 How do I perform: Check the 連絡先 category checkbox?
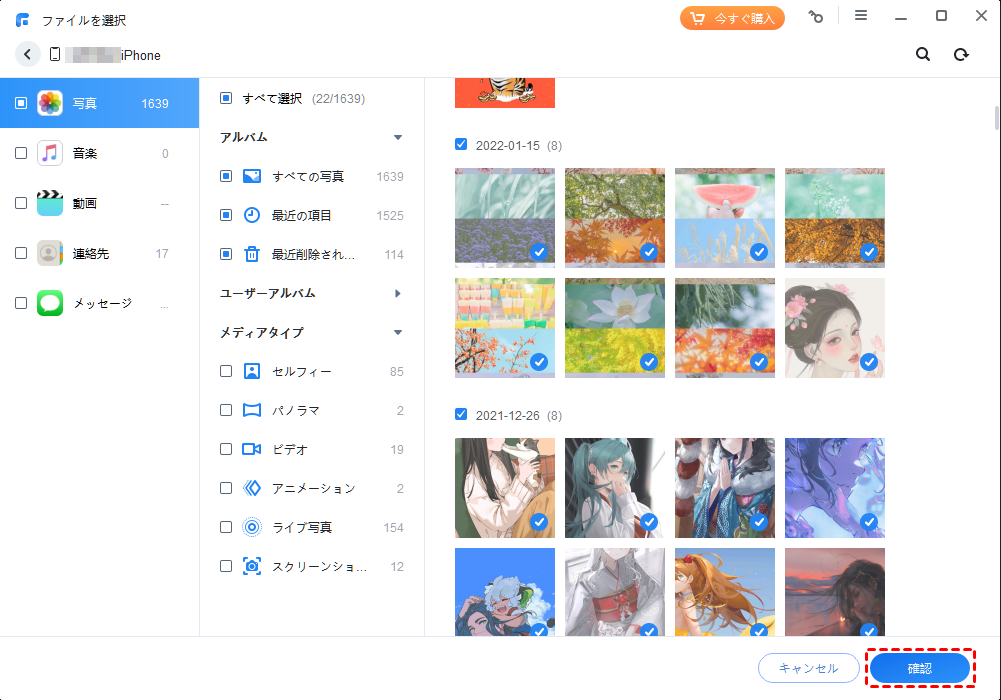pyautogui.click(x=21, y=253)
